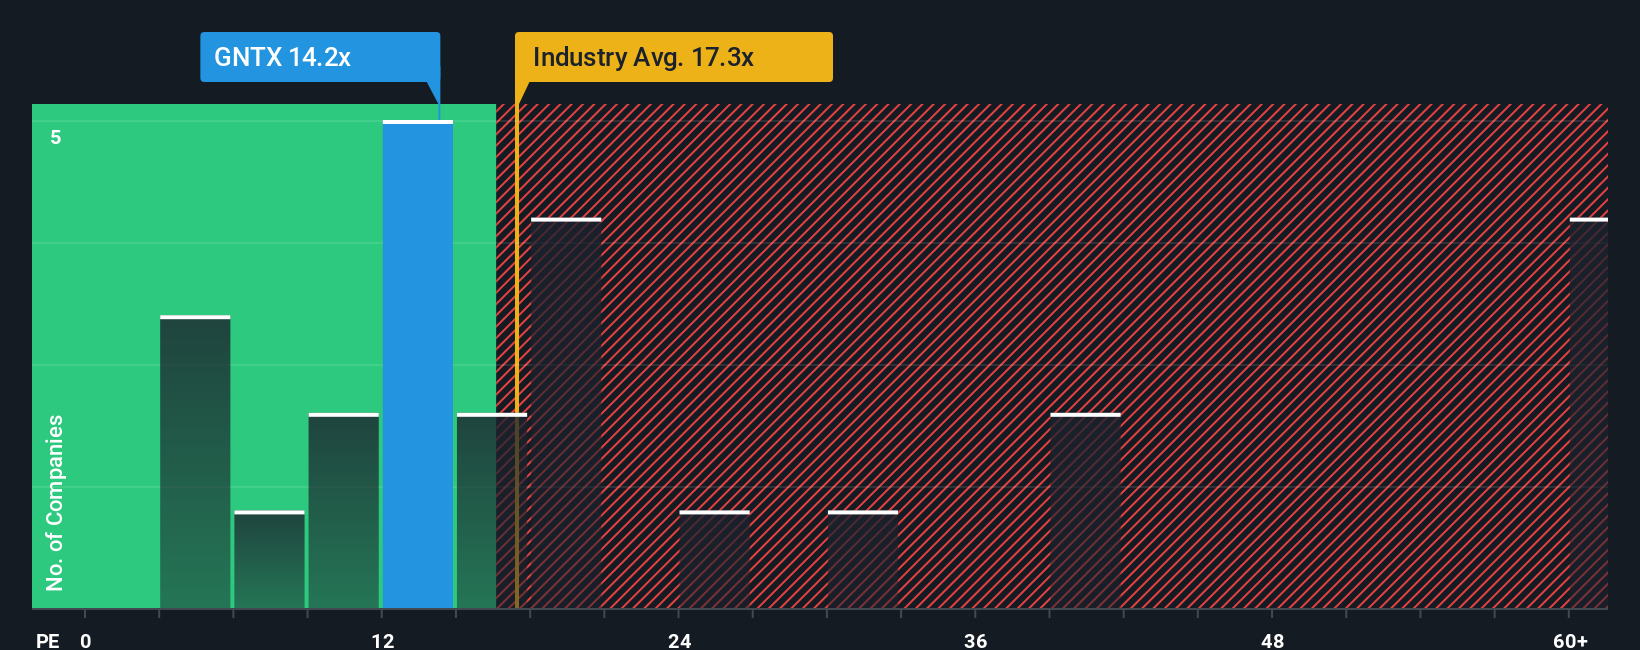Click the y-axis value 5
Image resolution: width=1640 pixels, height=650 pixels.
(x=56, y=137)
